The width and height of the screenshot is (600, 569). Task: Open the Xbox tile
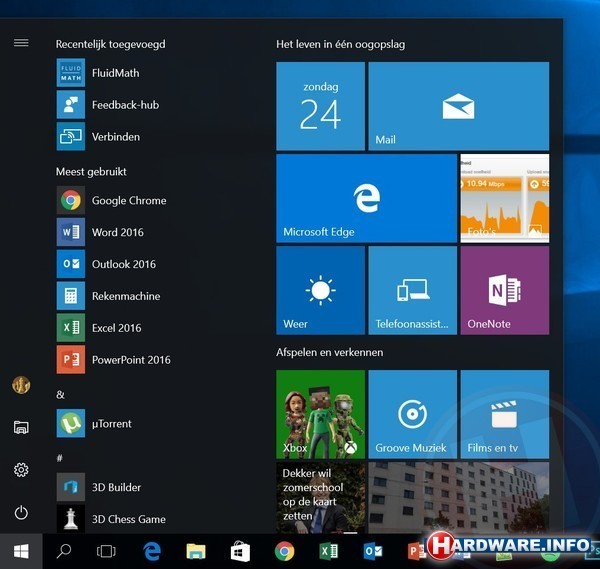320,414
